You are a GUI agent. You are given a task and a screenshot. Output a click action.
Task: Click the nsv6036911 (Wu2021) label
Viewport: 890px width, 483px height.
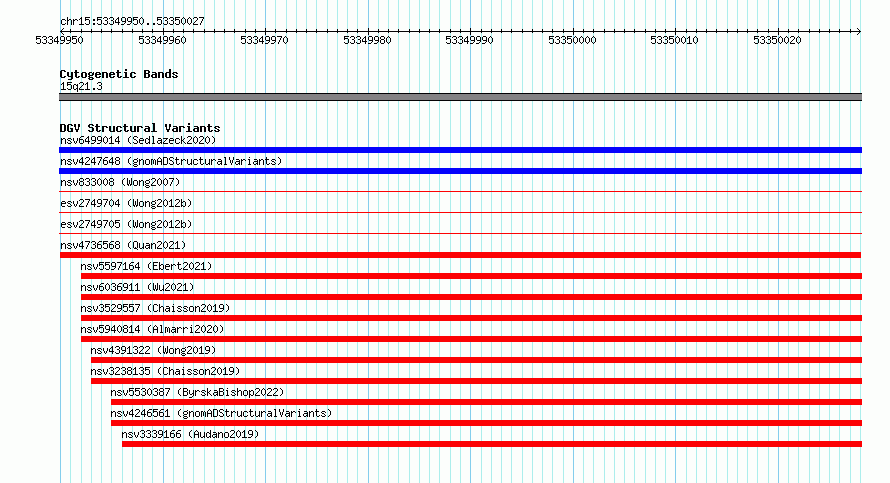pos(137,287)
